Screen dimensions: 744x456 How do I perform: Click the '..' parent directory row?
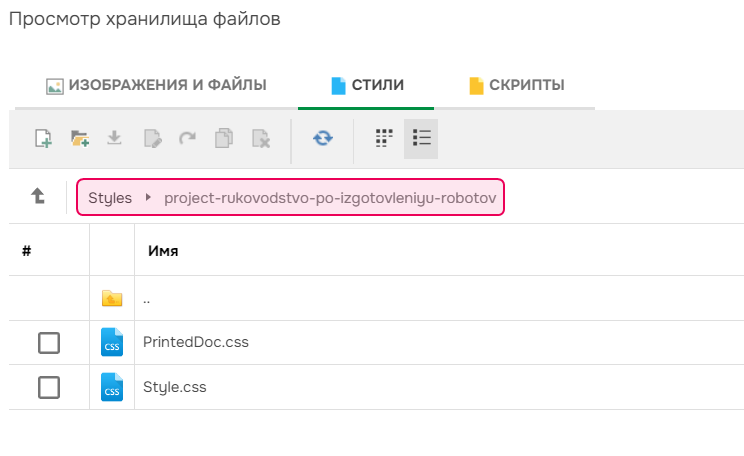click(x=376, y=298)
